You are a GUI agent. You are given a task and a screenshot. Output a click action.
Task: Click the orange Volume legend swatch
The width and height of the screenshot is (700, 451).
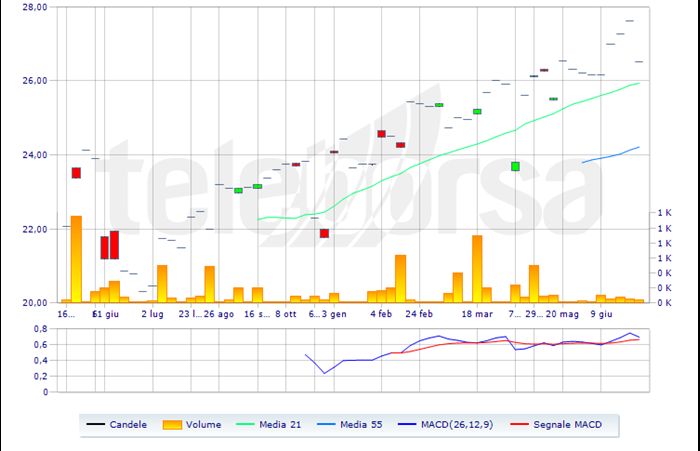172,425
